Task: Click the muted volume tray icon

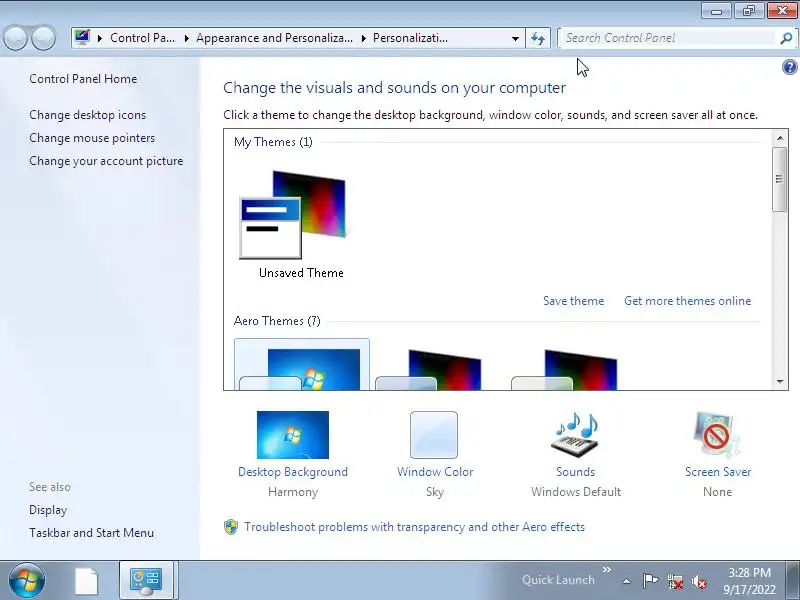Action: coord(698,581)
